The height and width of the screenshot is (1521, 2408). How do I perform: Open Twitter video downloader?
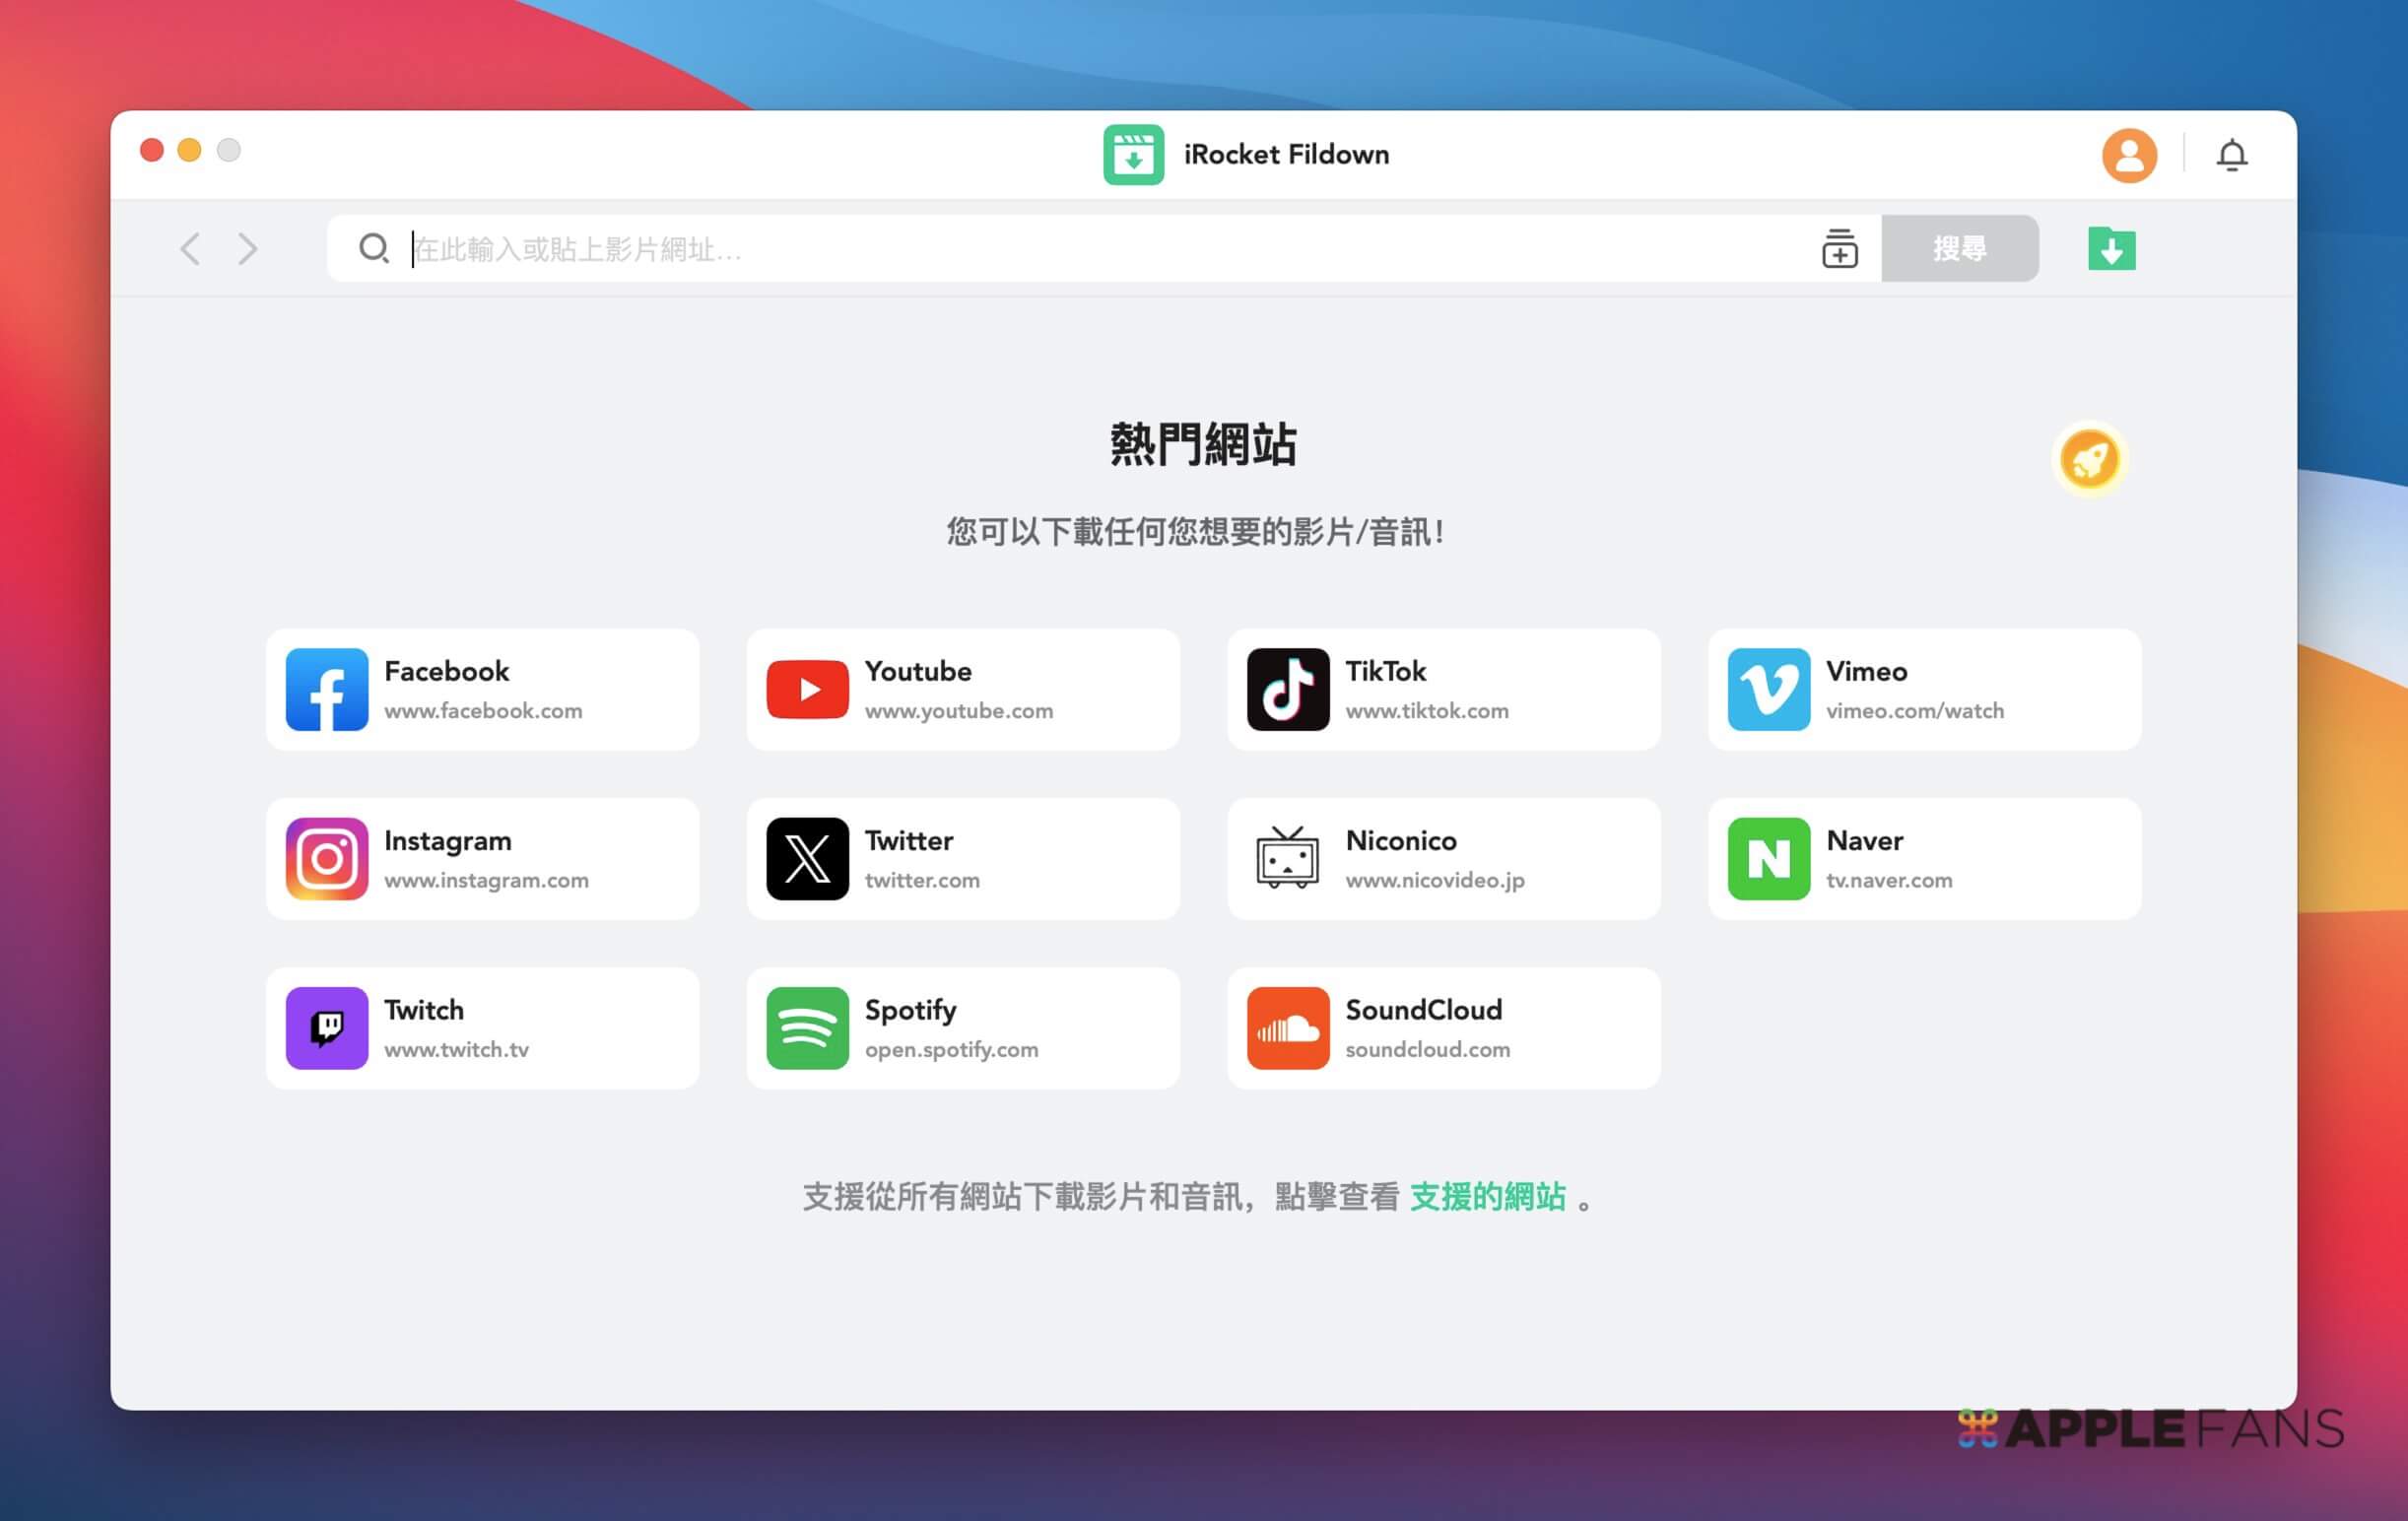[x=964, y=859]
